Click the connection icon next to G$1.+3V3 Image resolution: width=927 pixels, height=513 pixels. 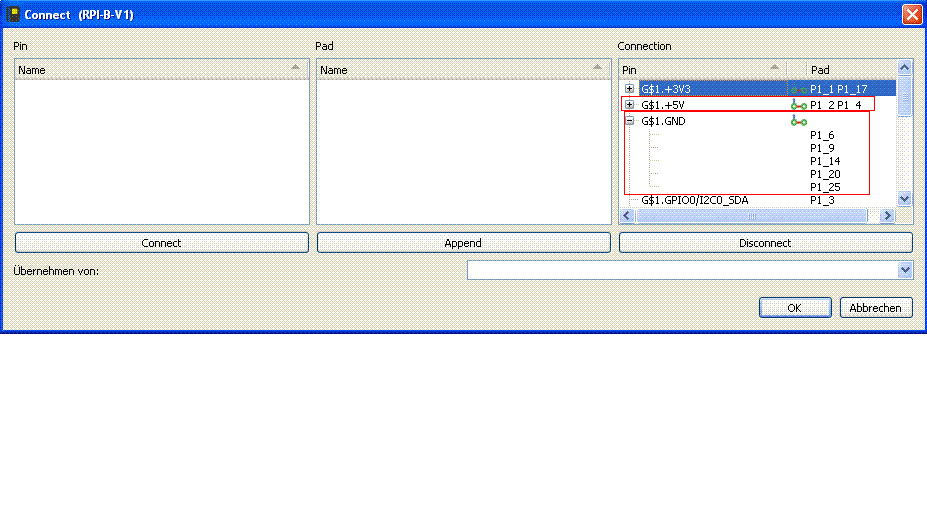pos(799,89)
